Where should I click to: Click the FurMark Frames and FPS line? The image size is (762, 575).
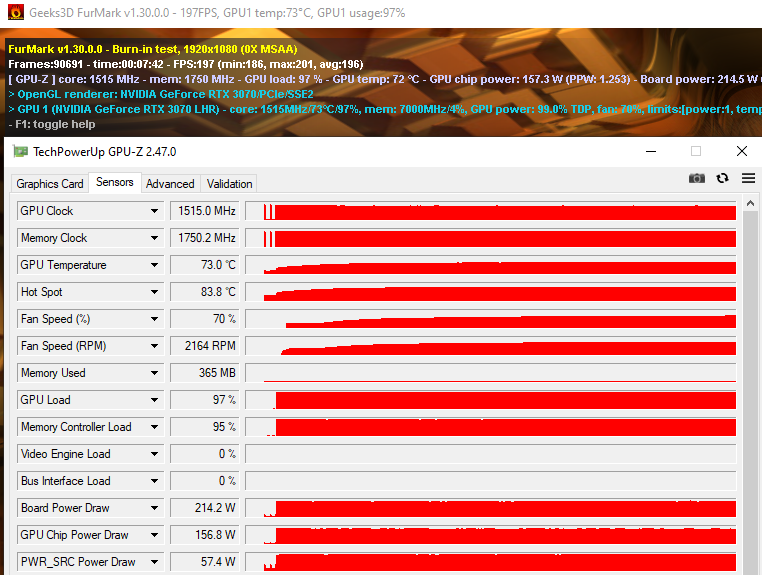click(186, 64)
